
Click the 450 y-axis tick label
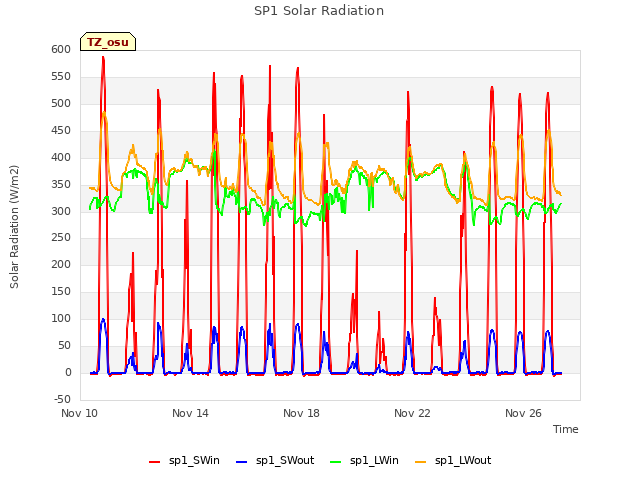61,130
